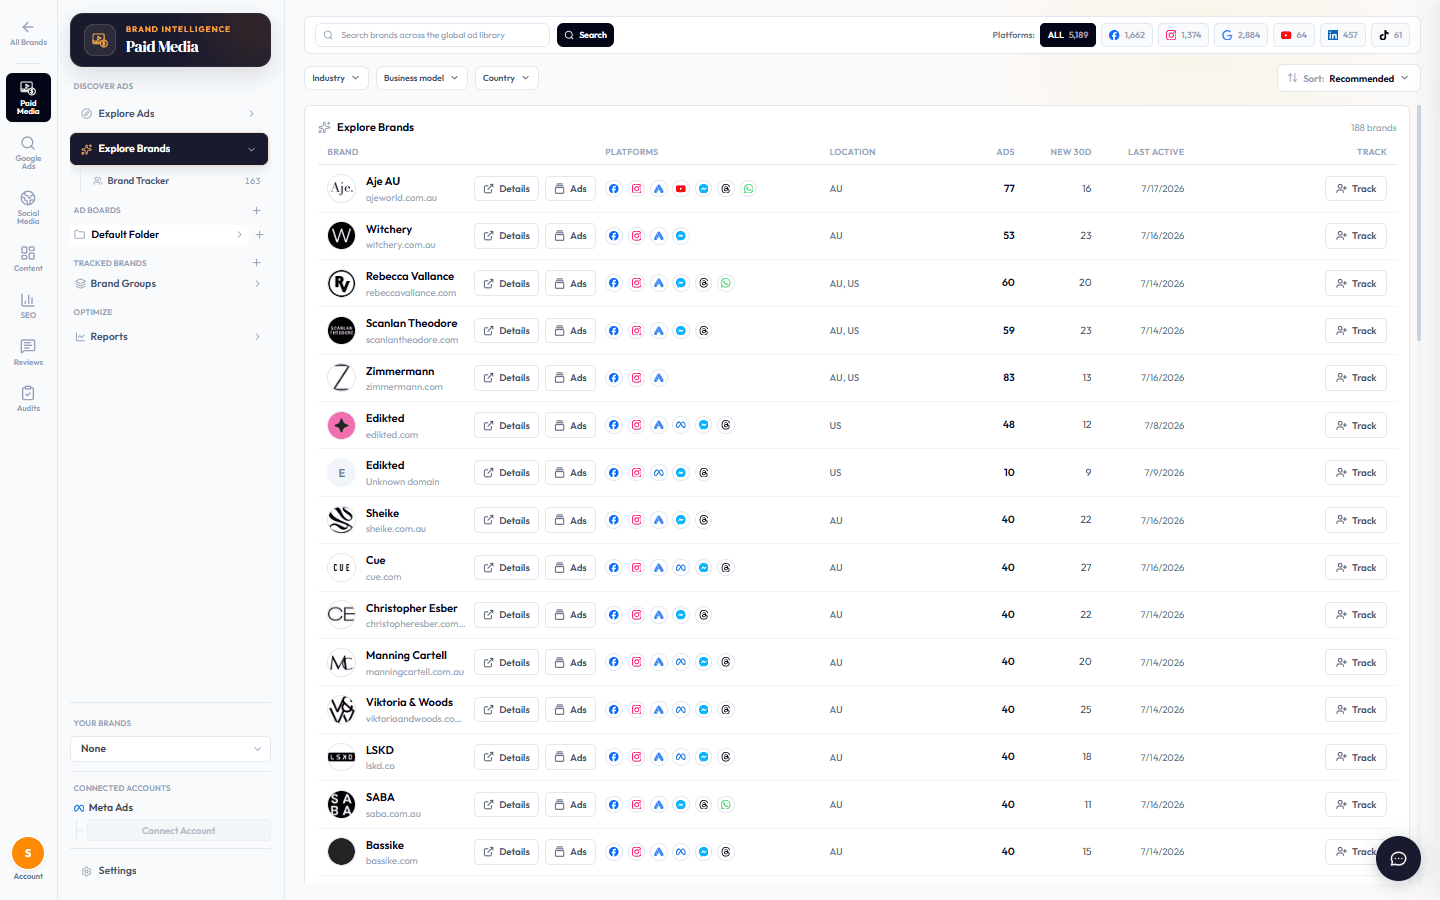Open Zimmermann brand logo

coord(342,378)
